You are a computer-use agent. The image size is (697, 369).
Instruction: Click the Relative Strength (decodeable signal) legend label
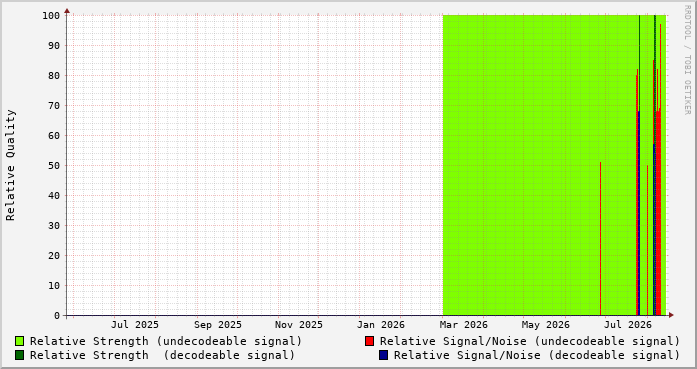pos(162,355)
